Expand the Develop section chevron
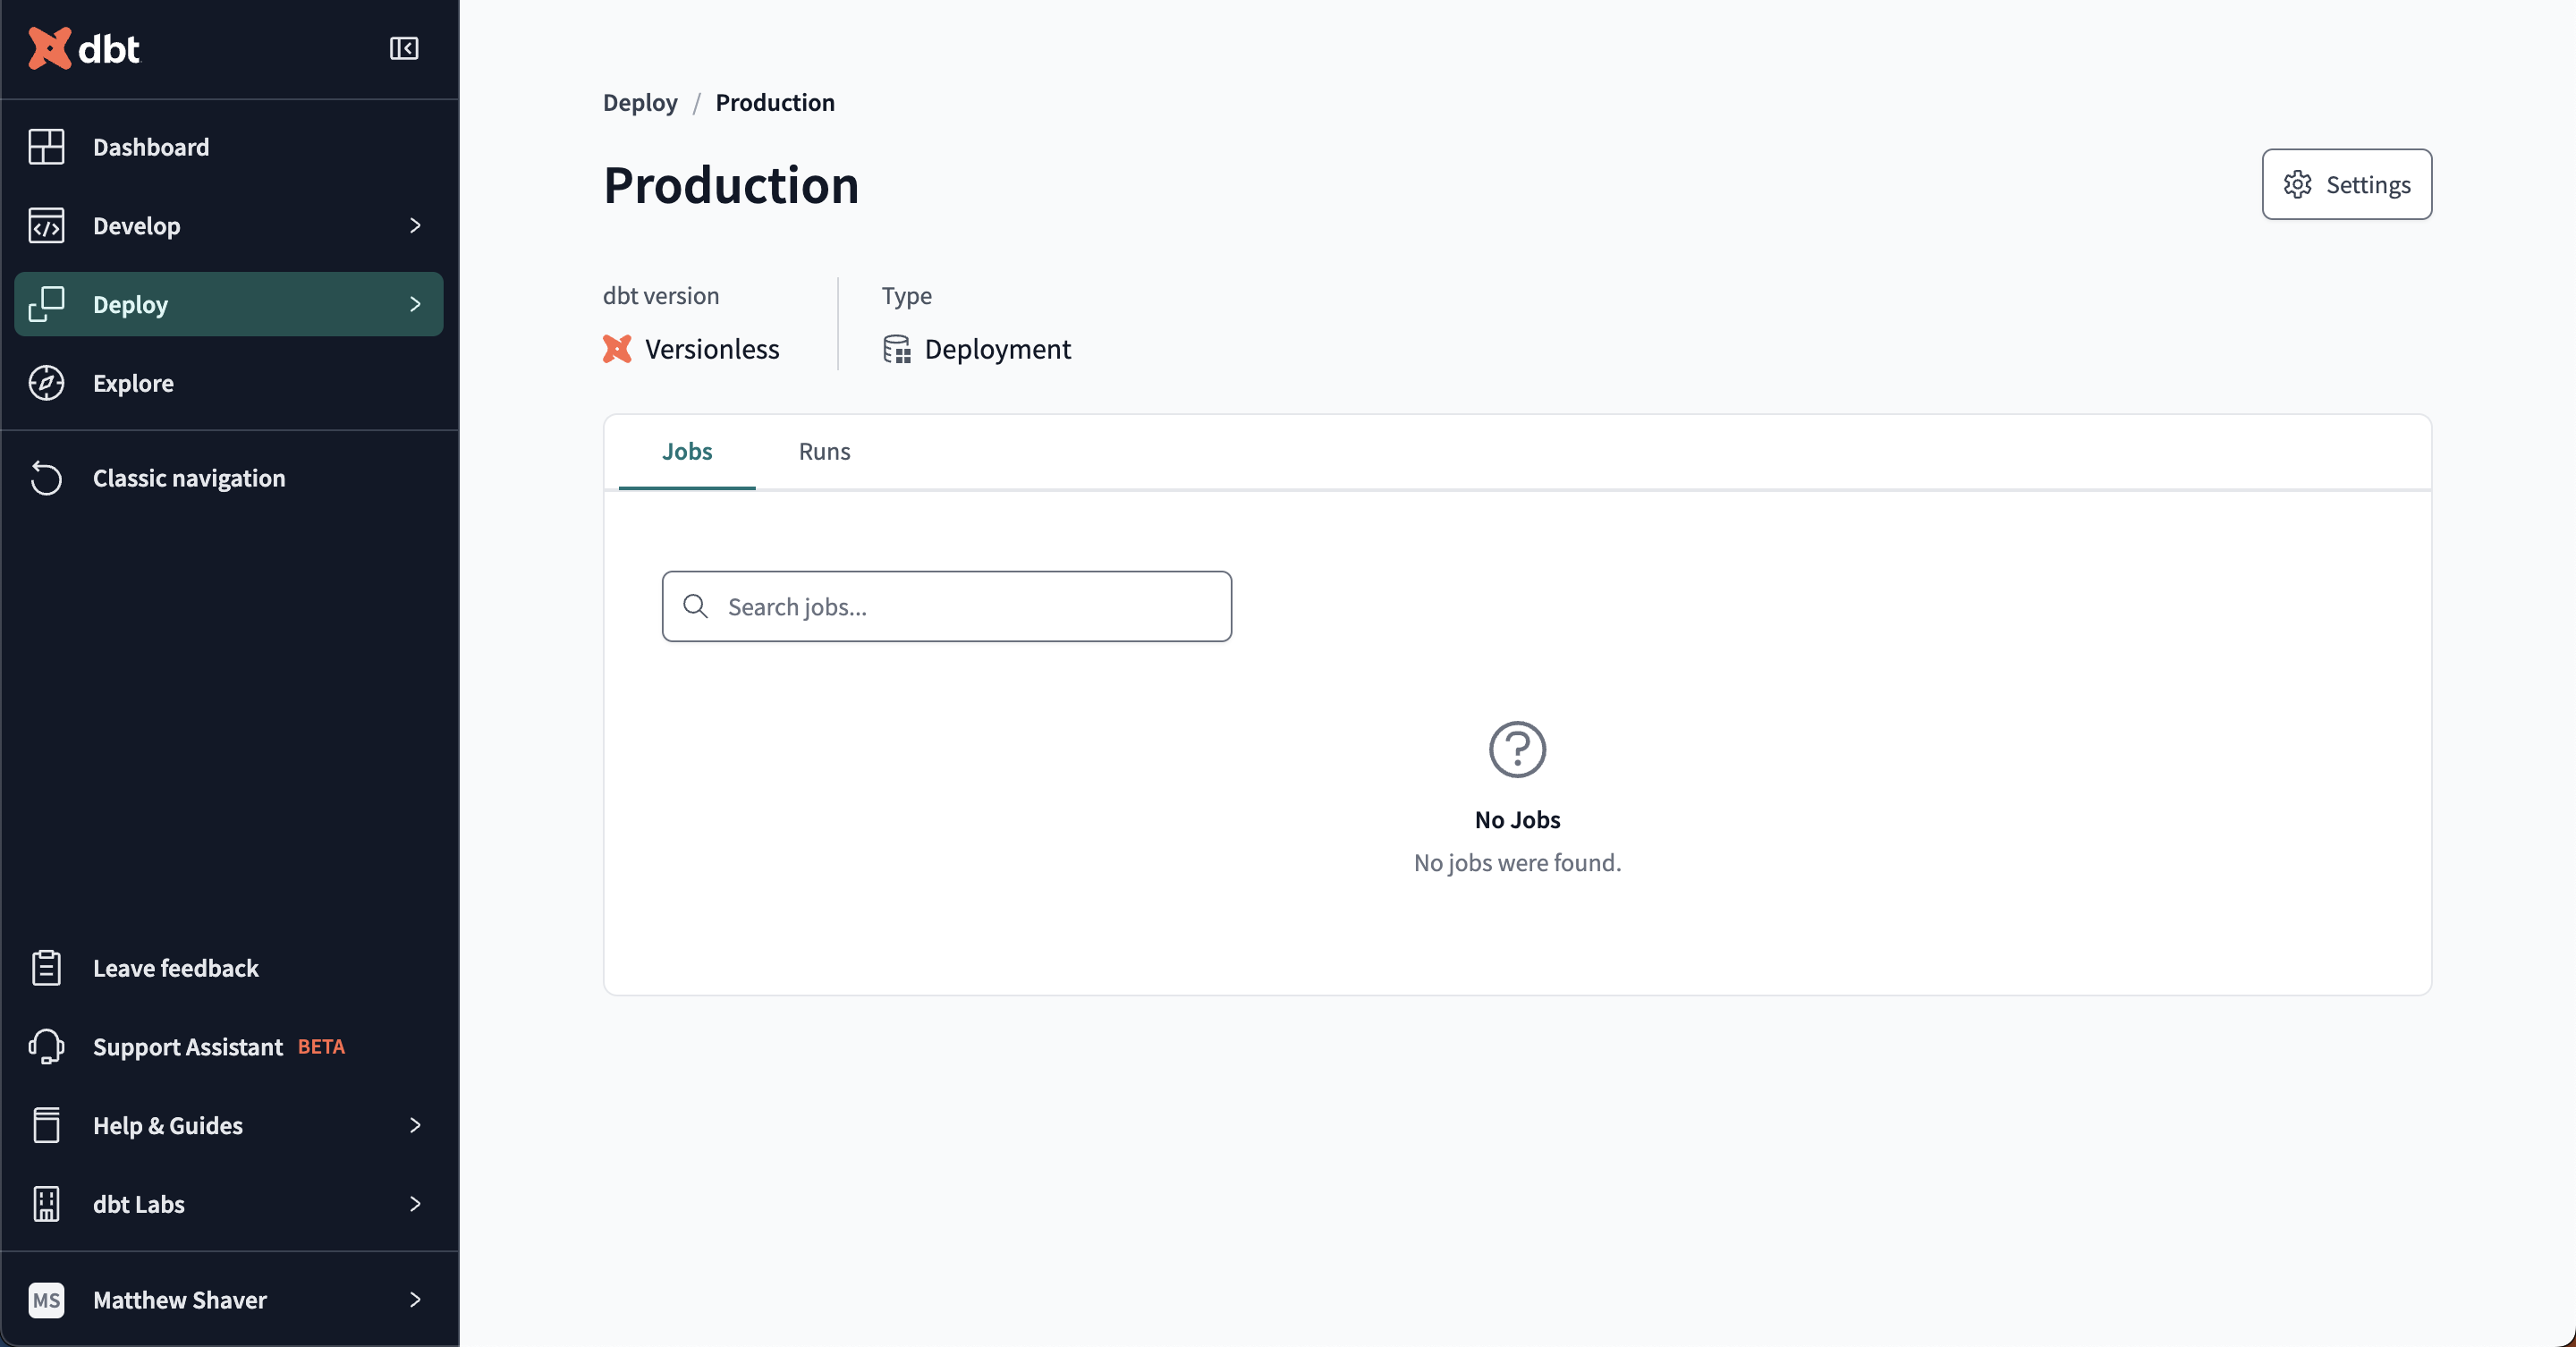 416,225
